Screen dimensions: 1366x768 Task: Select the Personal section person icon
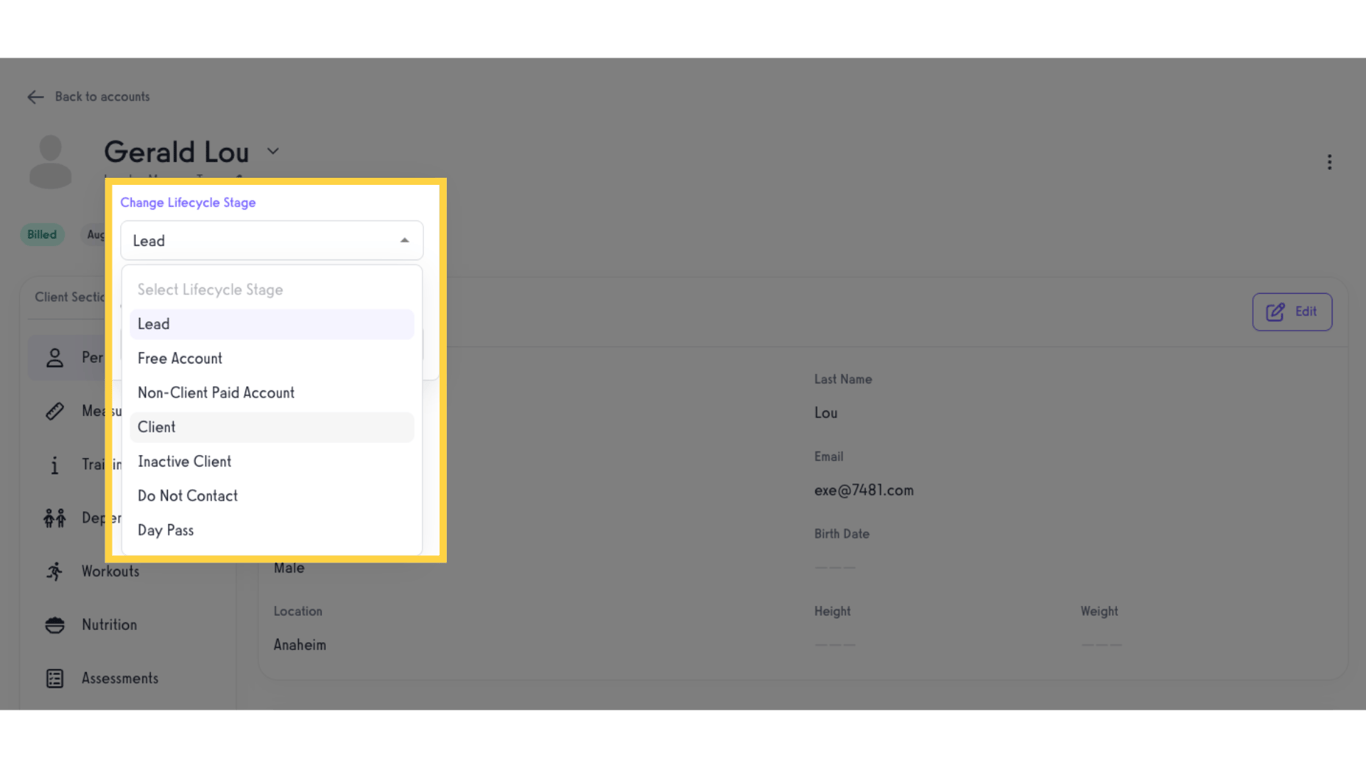[55, 357]
